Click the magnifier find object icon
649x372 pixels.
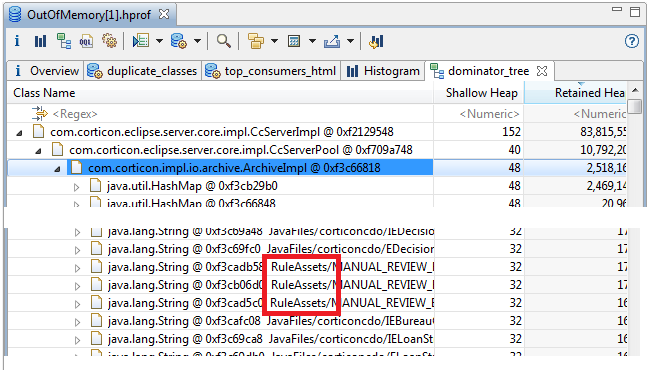pos(224,41)
